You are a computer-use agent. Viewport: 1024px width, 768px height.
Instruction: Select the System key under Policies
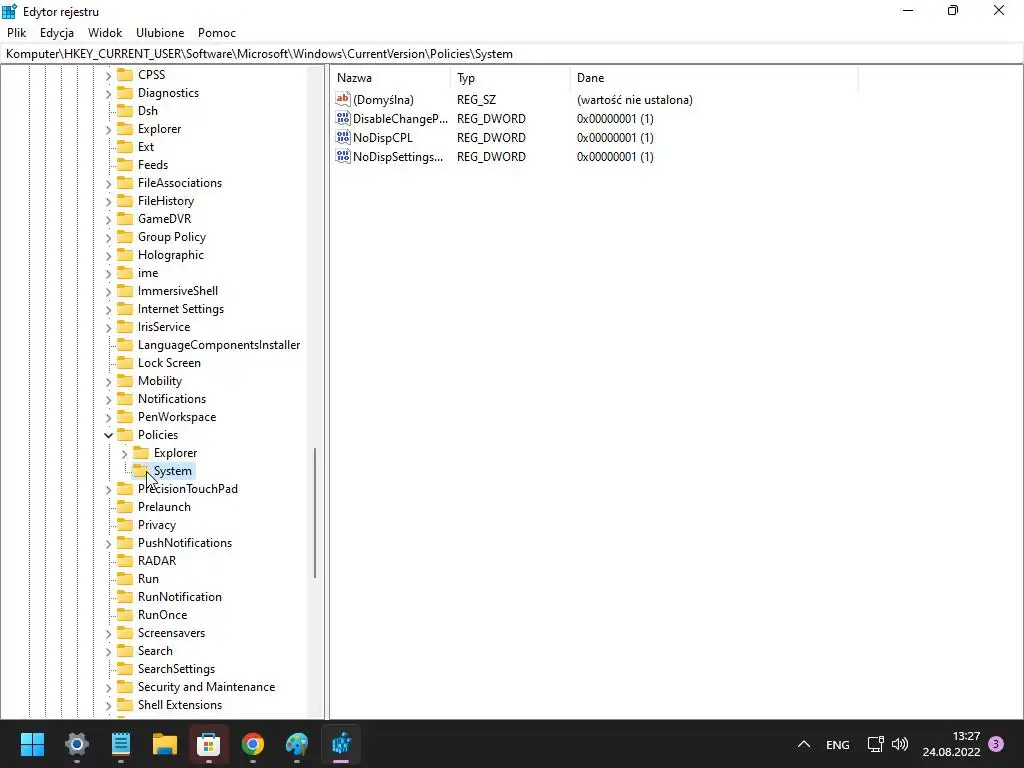coord(173,471)
